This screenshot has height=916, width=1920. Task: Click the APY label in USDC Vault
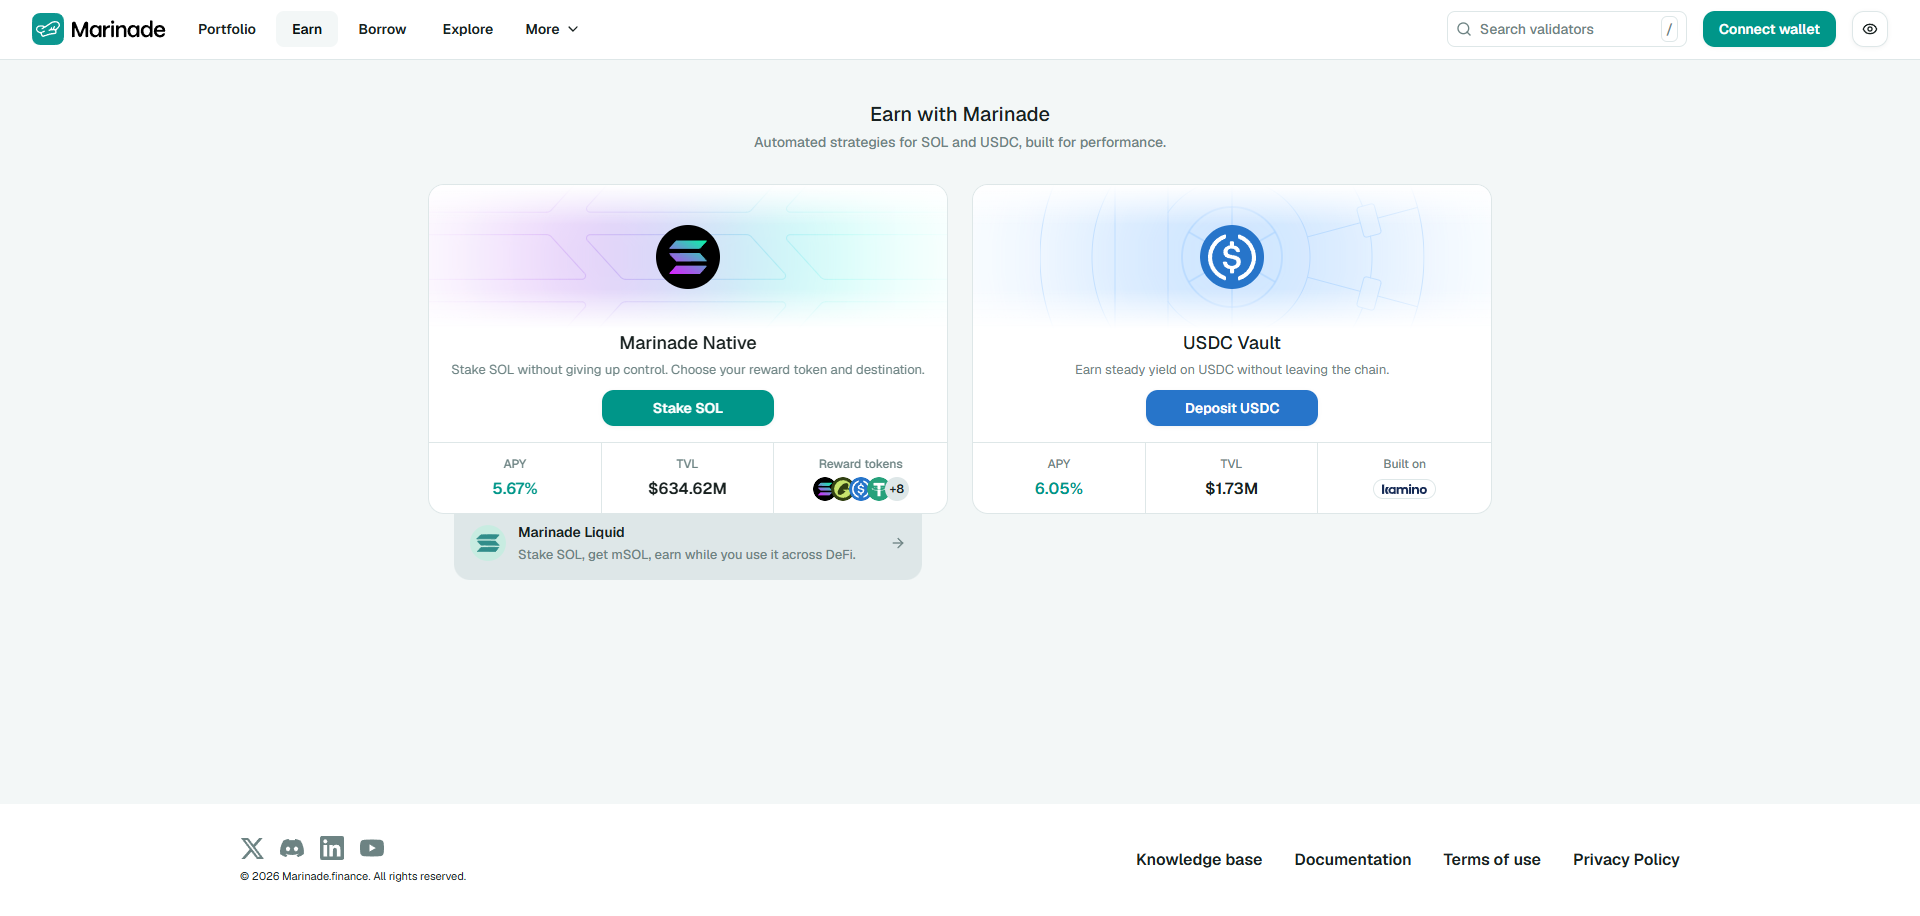pyautogui.click(x=1059, y=464)
